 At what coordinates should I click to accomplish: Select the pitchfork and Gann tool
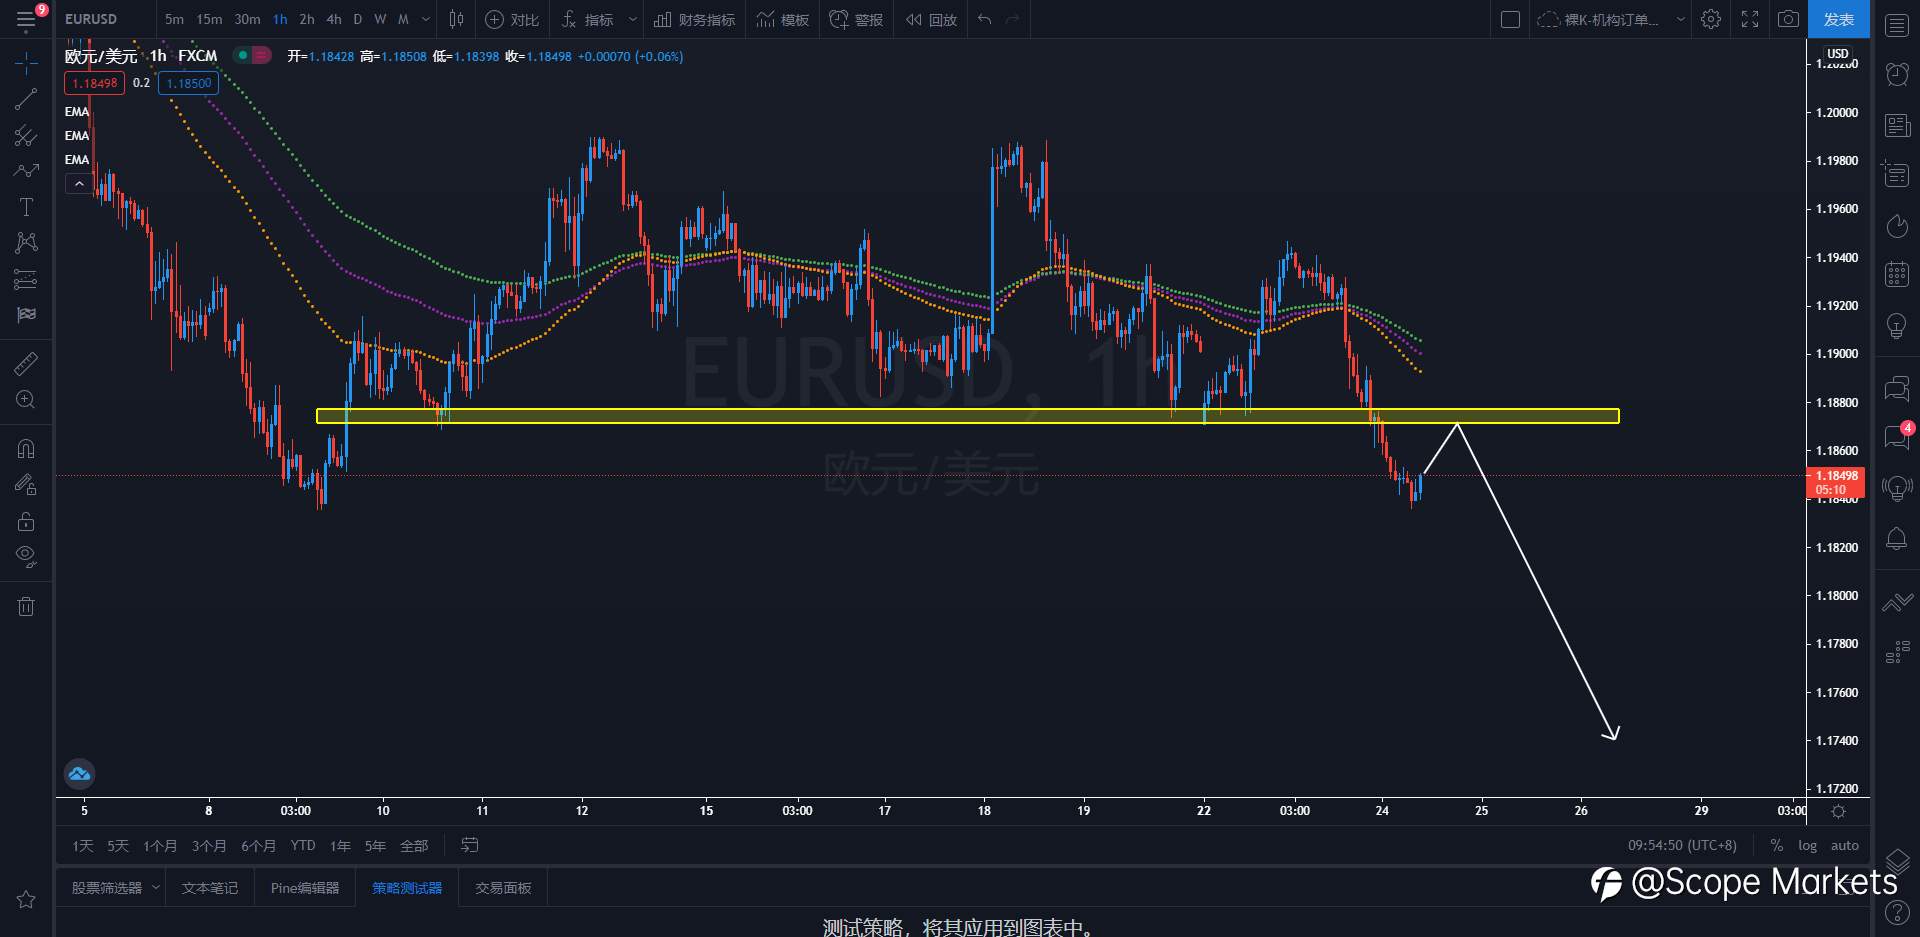[x=27, y=135]
